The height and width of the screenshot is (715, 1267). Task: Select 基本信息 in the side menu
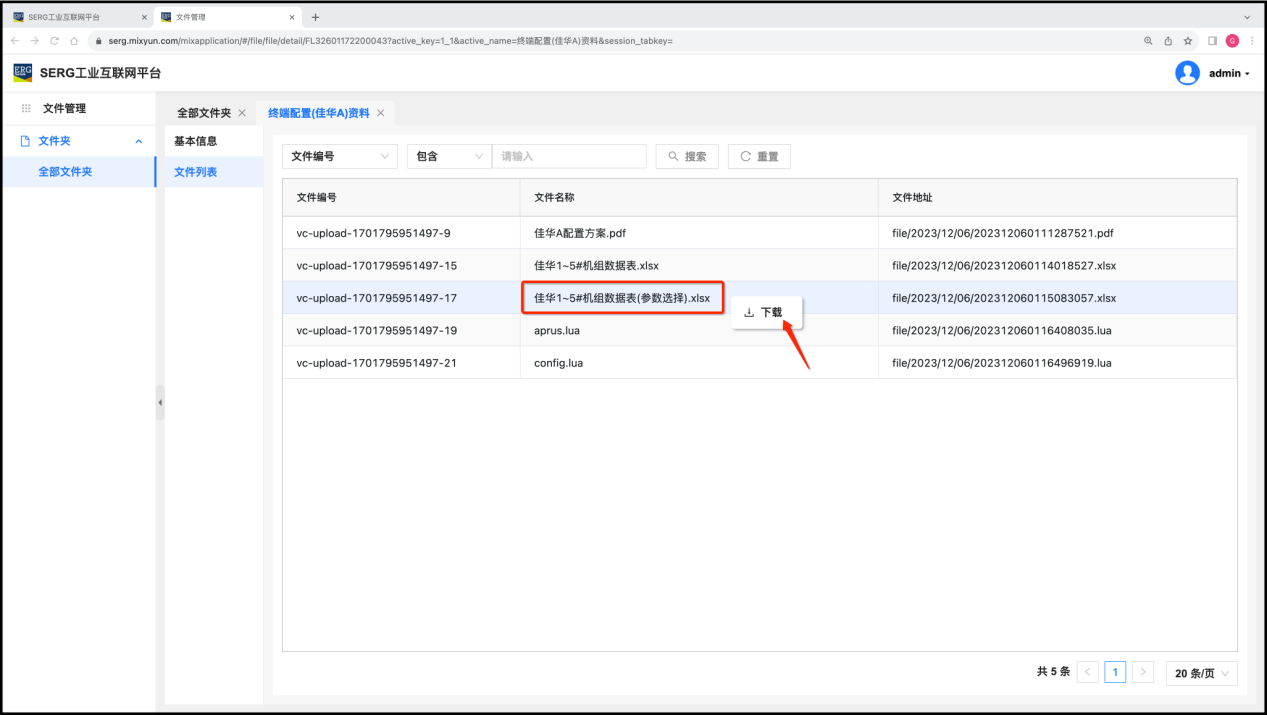(x=196, y=141)
